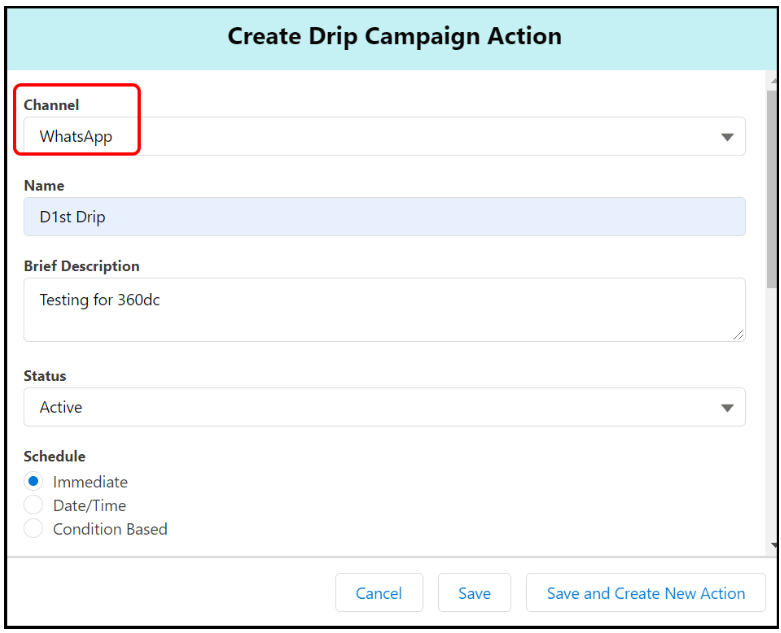Viewport: 781px width, 633px height.
Task: Click the Name field label
Action: pyautogui.click(x=44, y=185)
